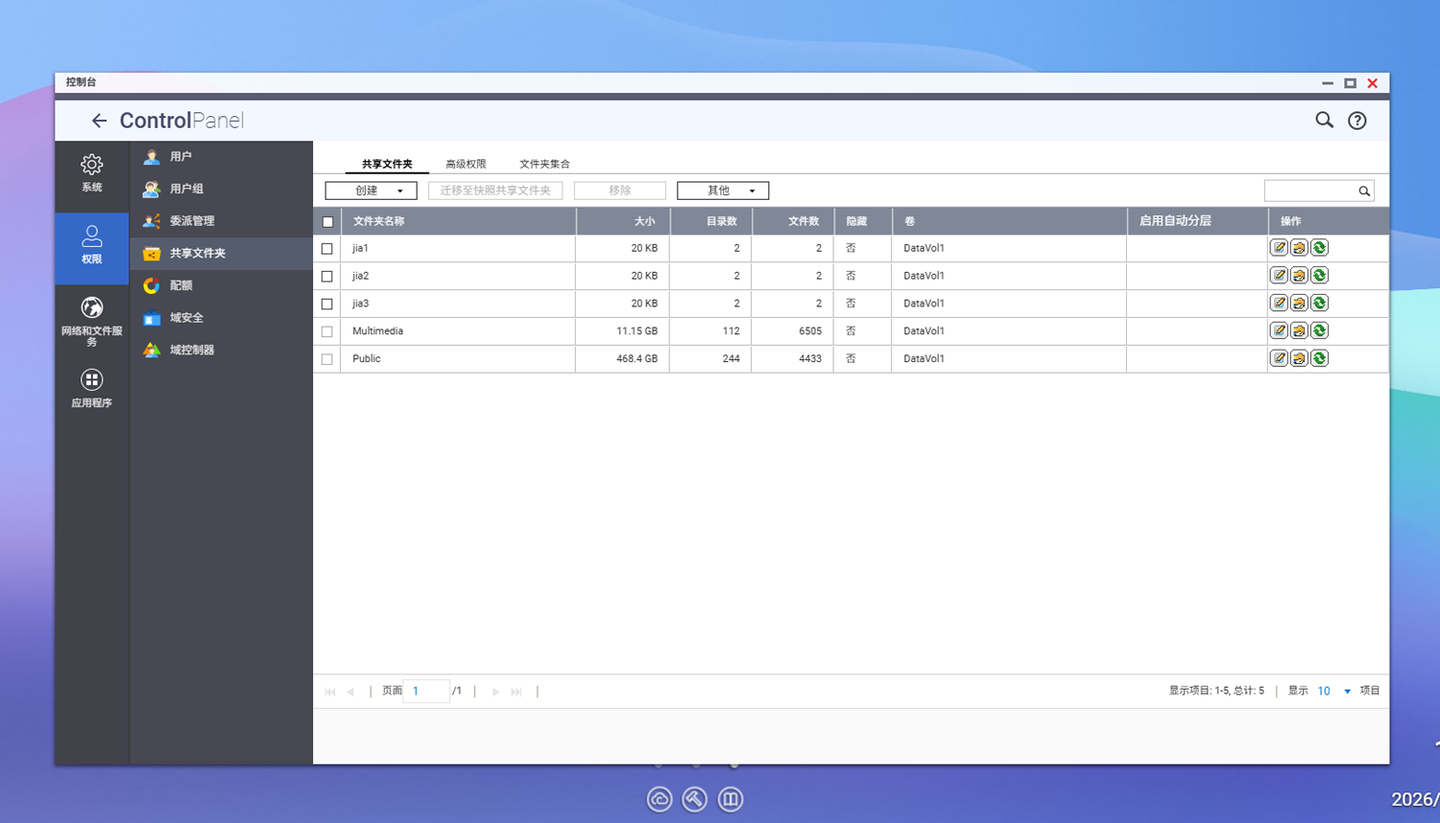
Task: Sort by the 大小 column header
Action: pos(622,221)
